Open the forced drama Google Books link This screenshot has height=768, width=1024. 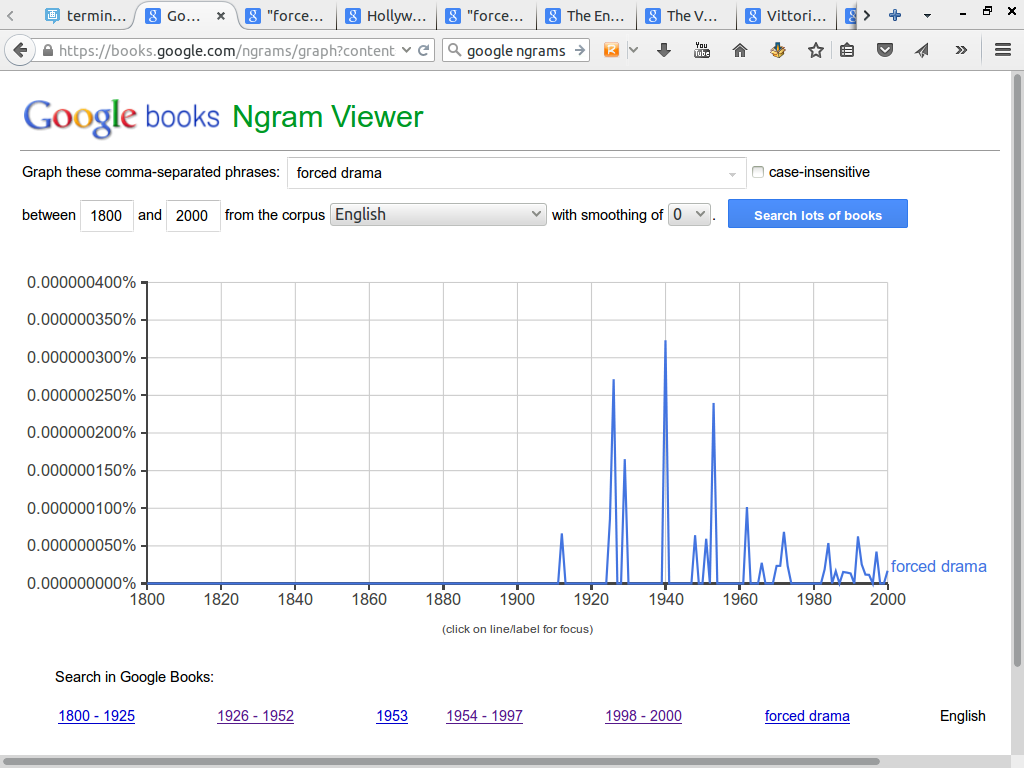pyautogui.click(x=807, y=716)
